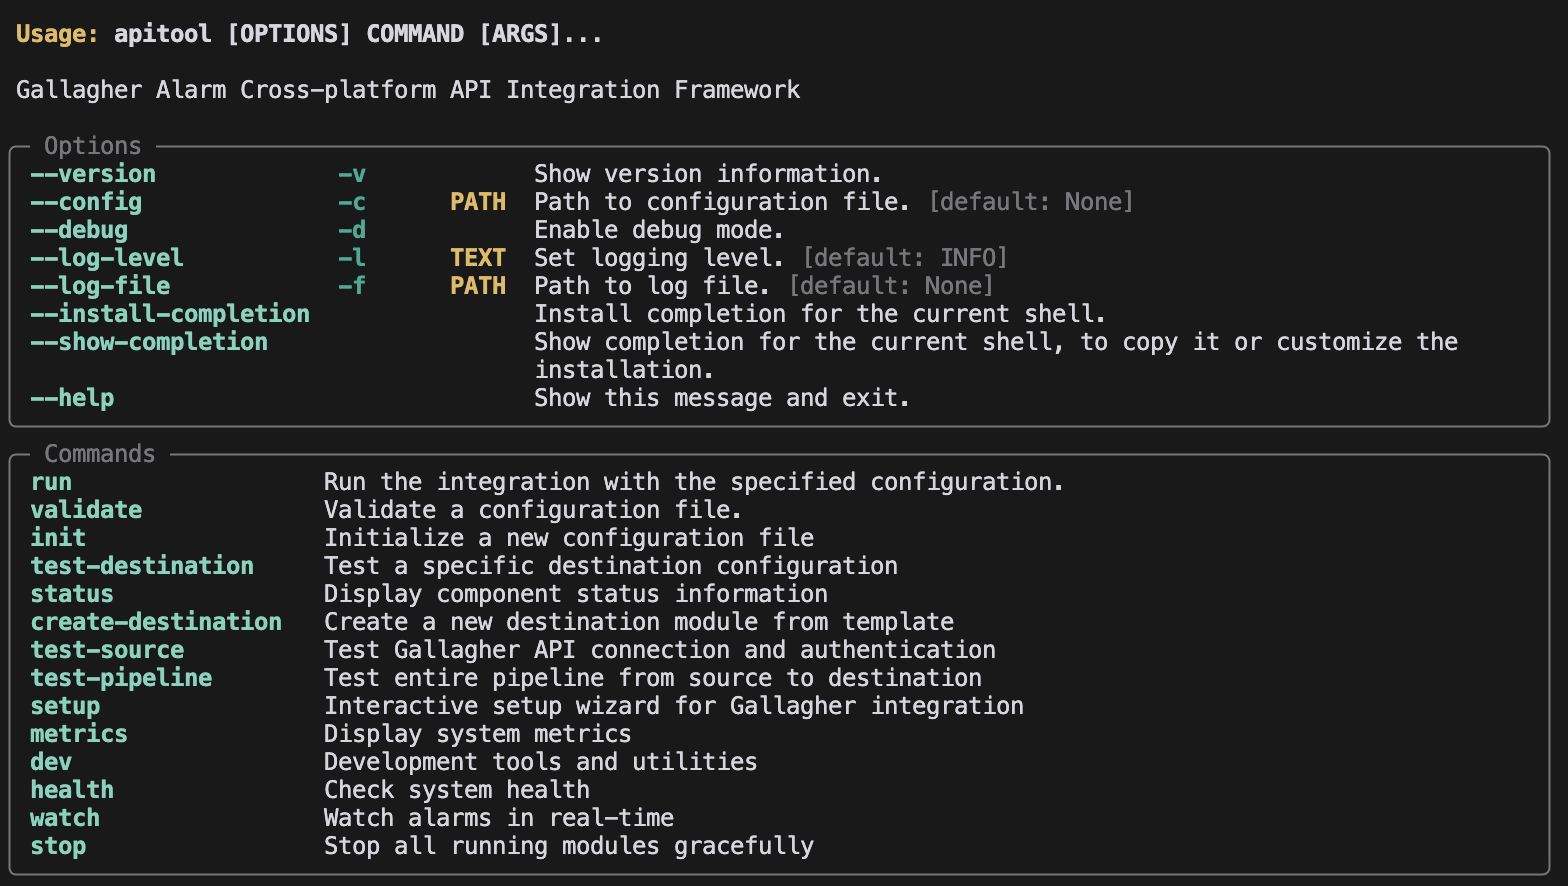
Task: Click the 'metrics' command entry
Action: point(79,734)
